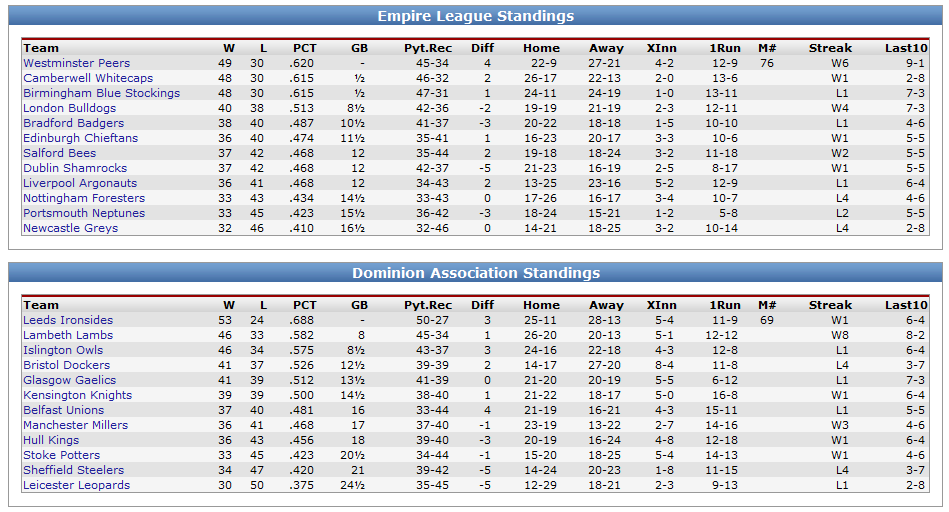View the Islington Owls team
Image resolution: width=949 pixels, height=512 pixels.
pos(63,350)
